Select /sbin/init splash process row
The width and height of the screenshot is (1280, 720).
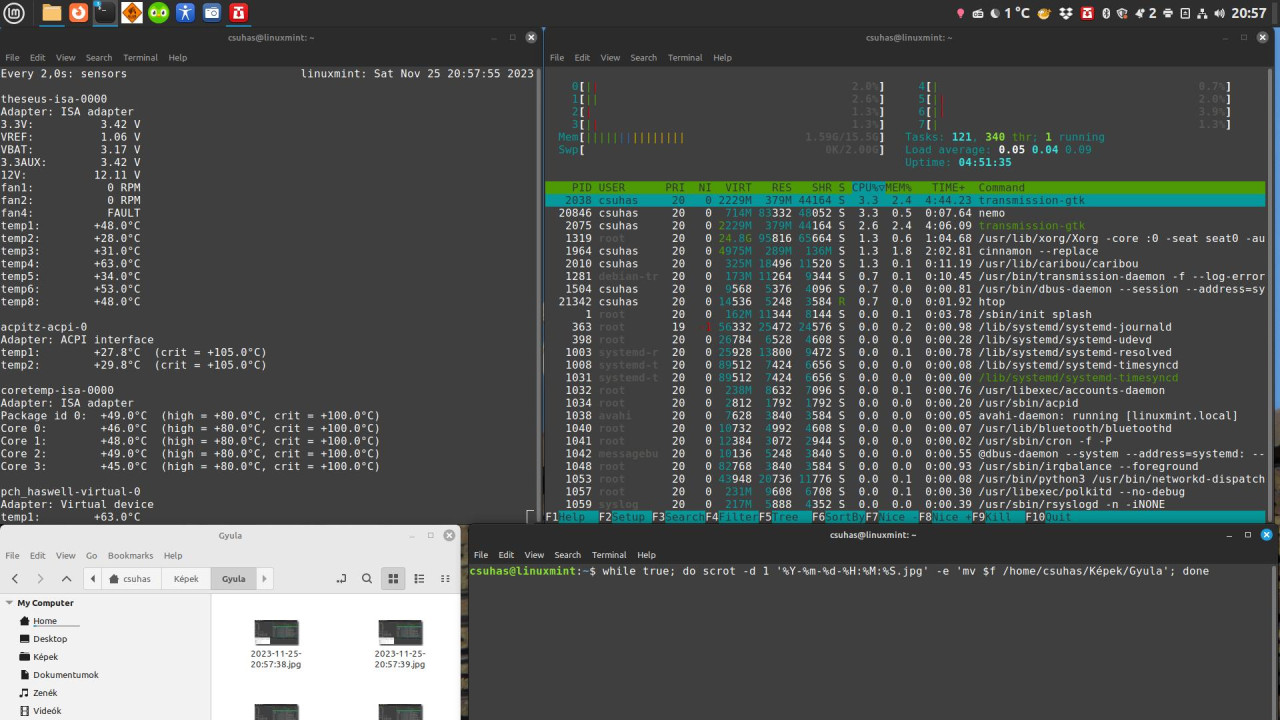[x=905, y=314]
